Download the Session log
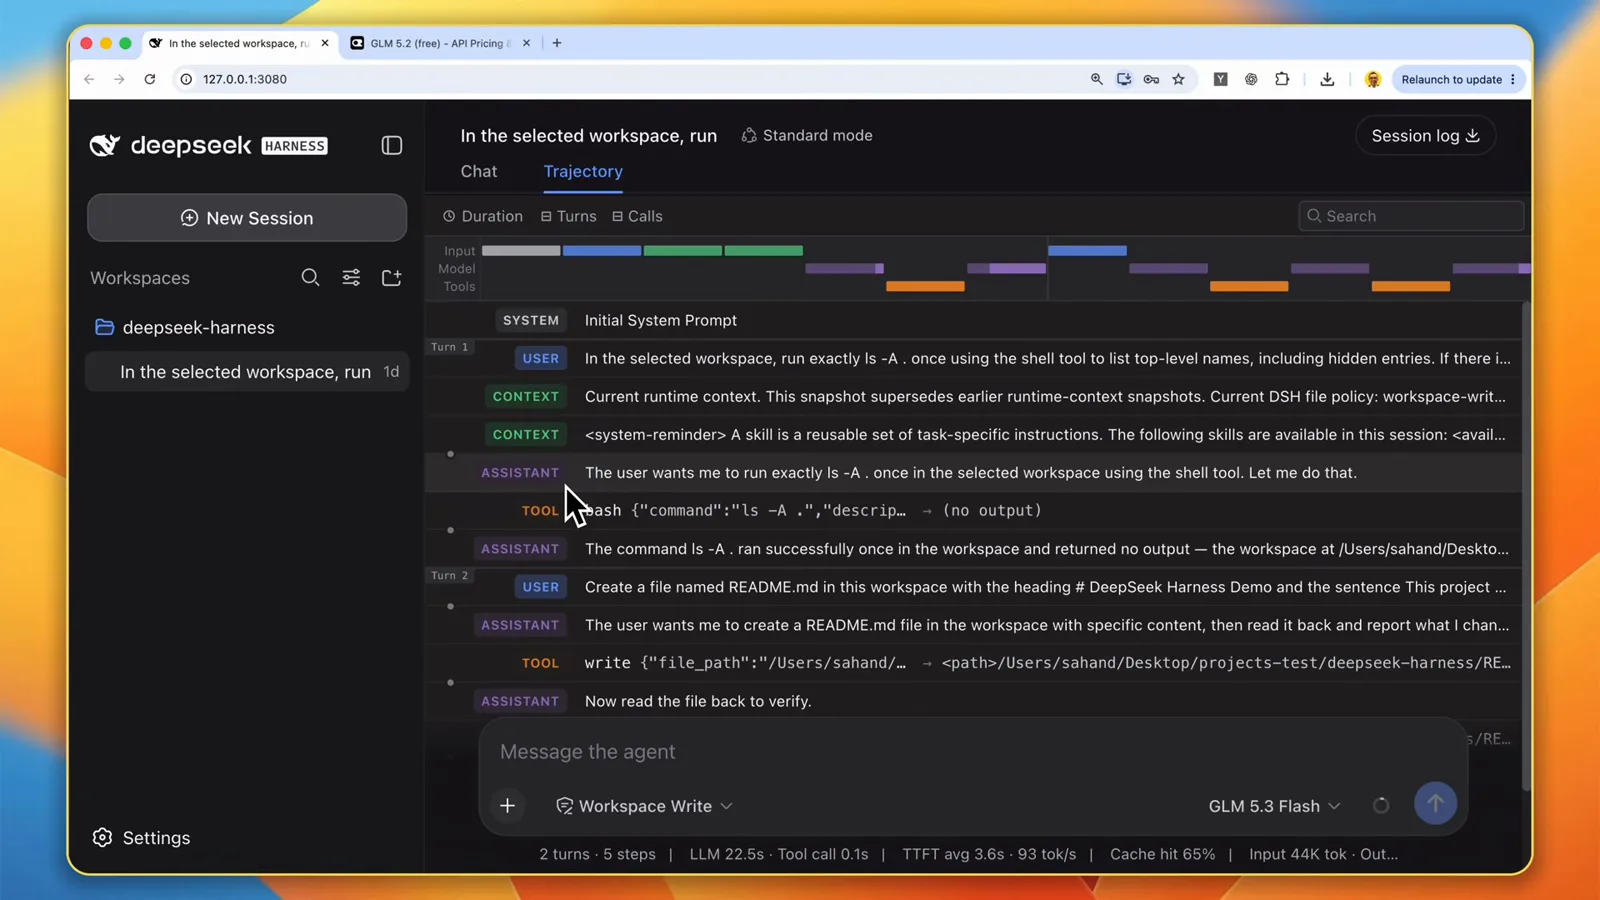The width and height of the screenshot is (1600, 900). pyautogui.click(x=1425, y=136)
